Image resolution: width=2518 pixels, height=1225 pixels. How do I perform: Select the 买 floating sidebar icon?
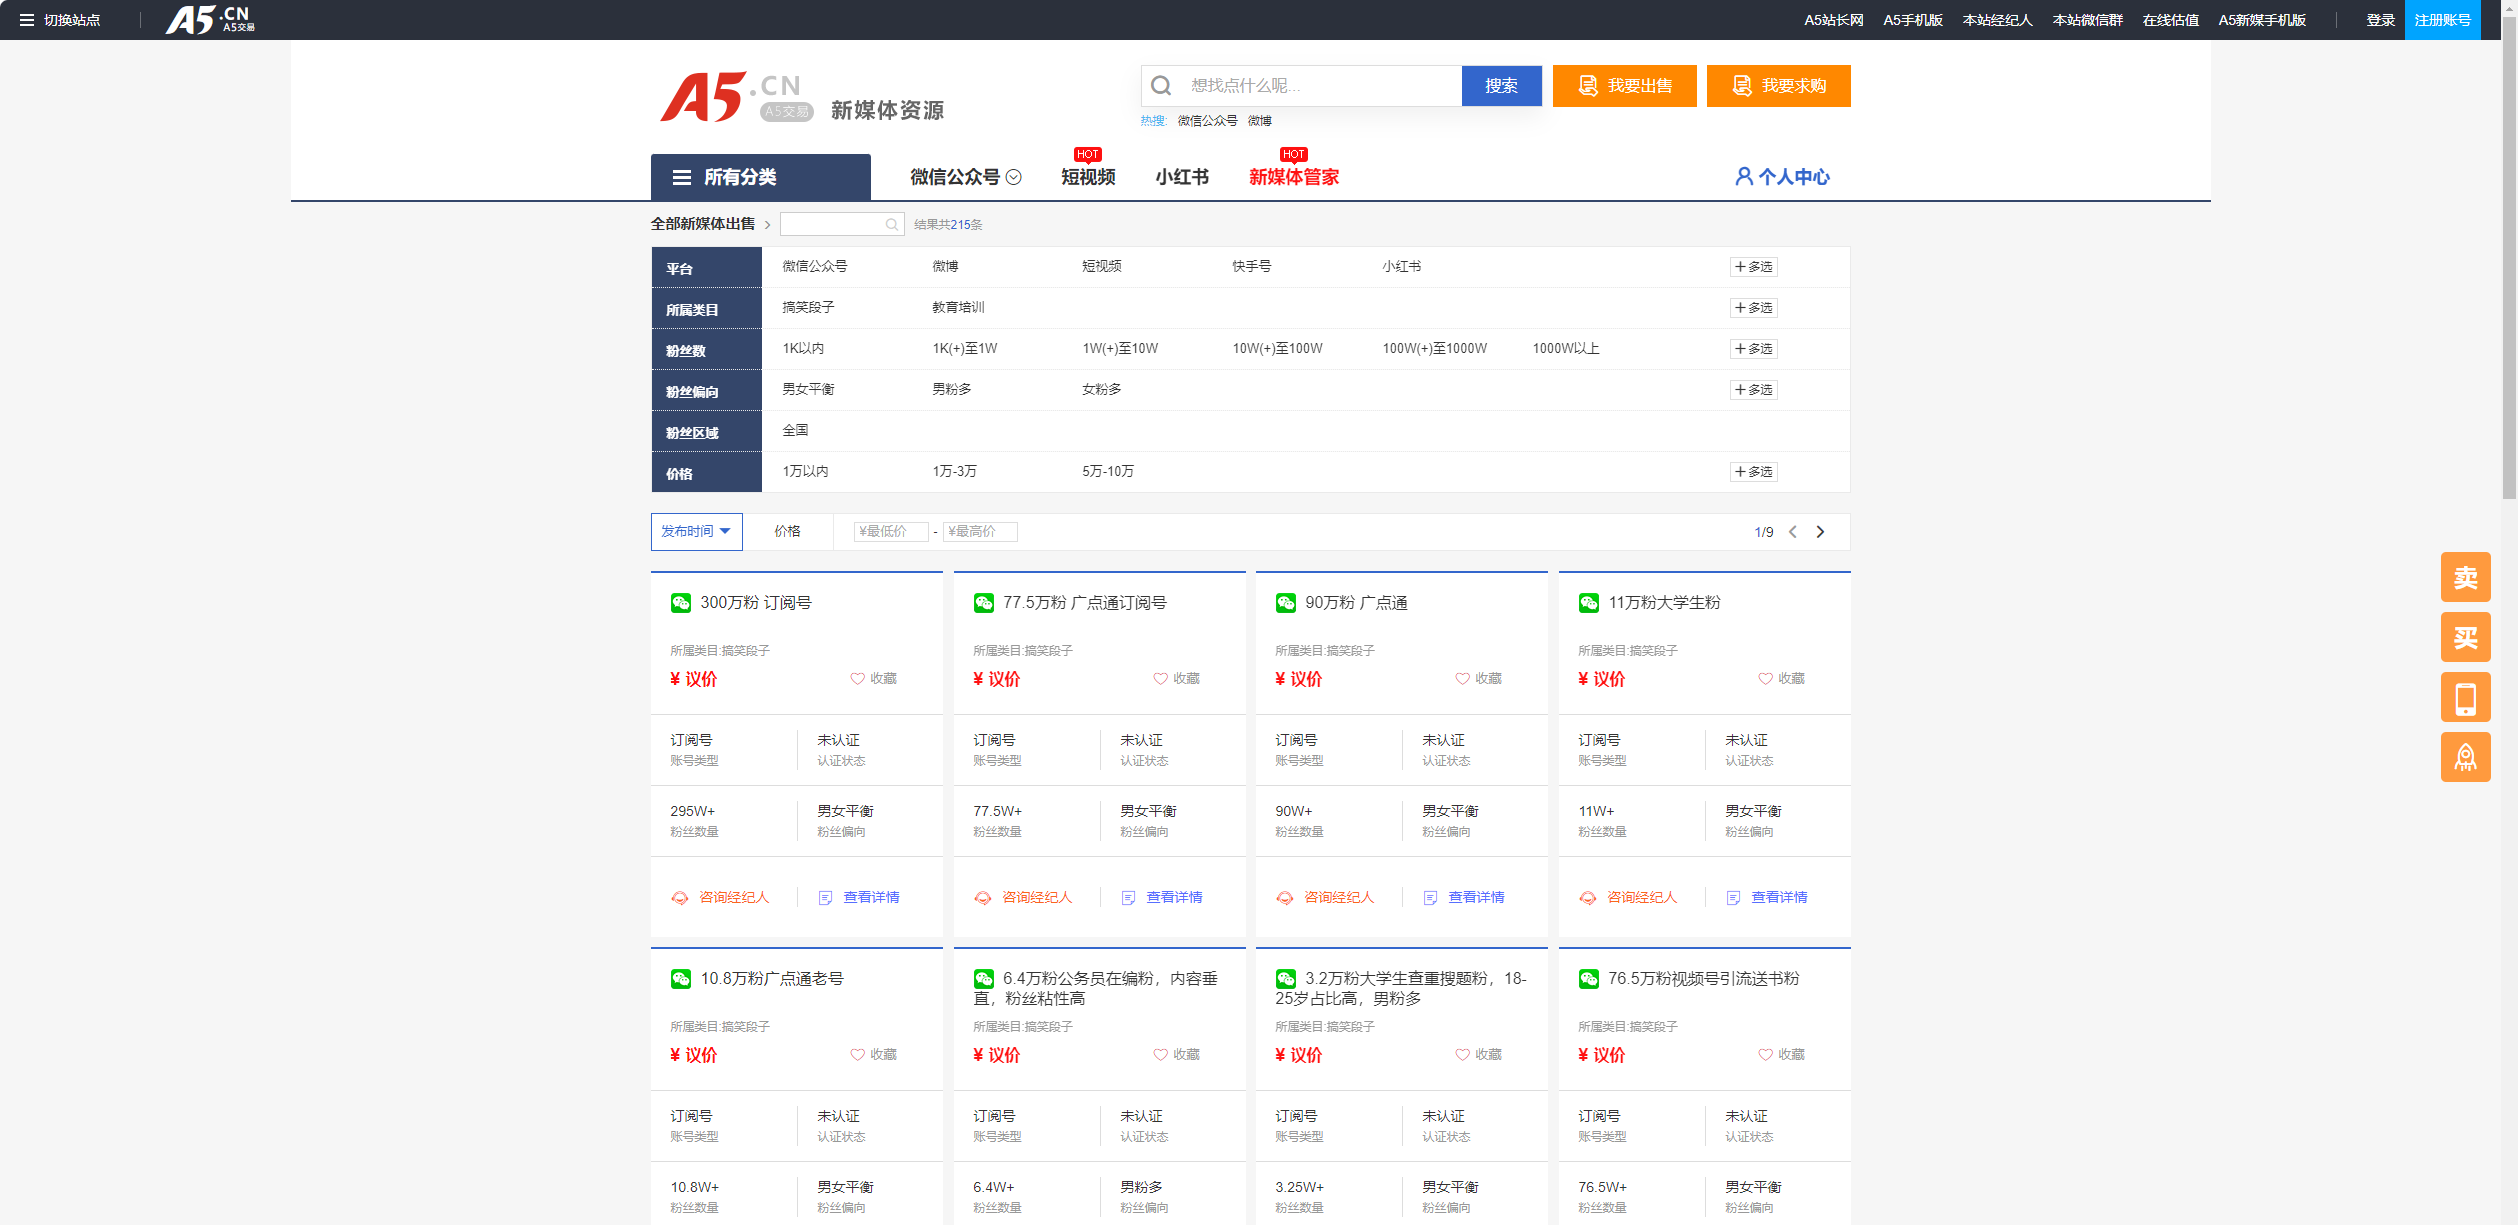(2465, 637)
